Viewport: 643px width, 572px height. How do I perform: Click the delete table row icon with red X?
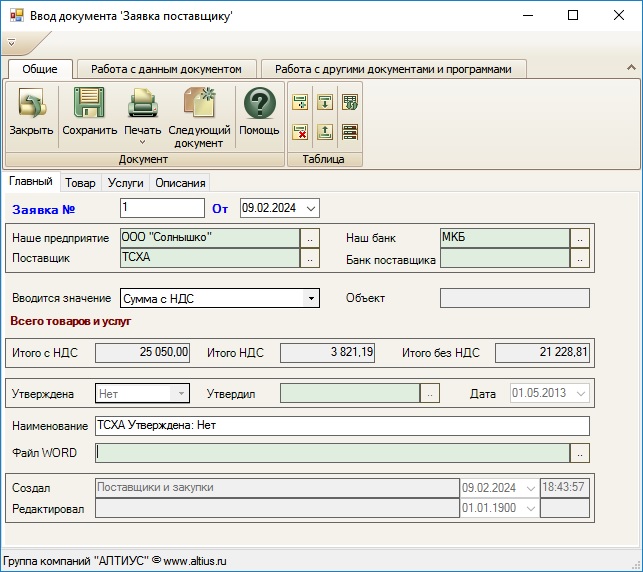click(299, 132)
